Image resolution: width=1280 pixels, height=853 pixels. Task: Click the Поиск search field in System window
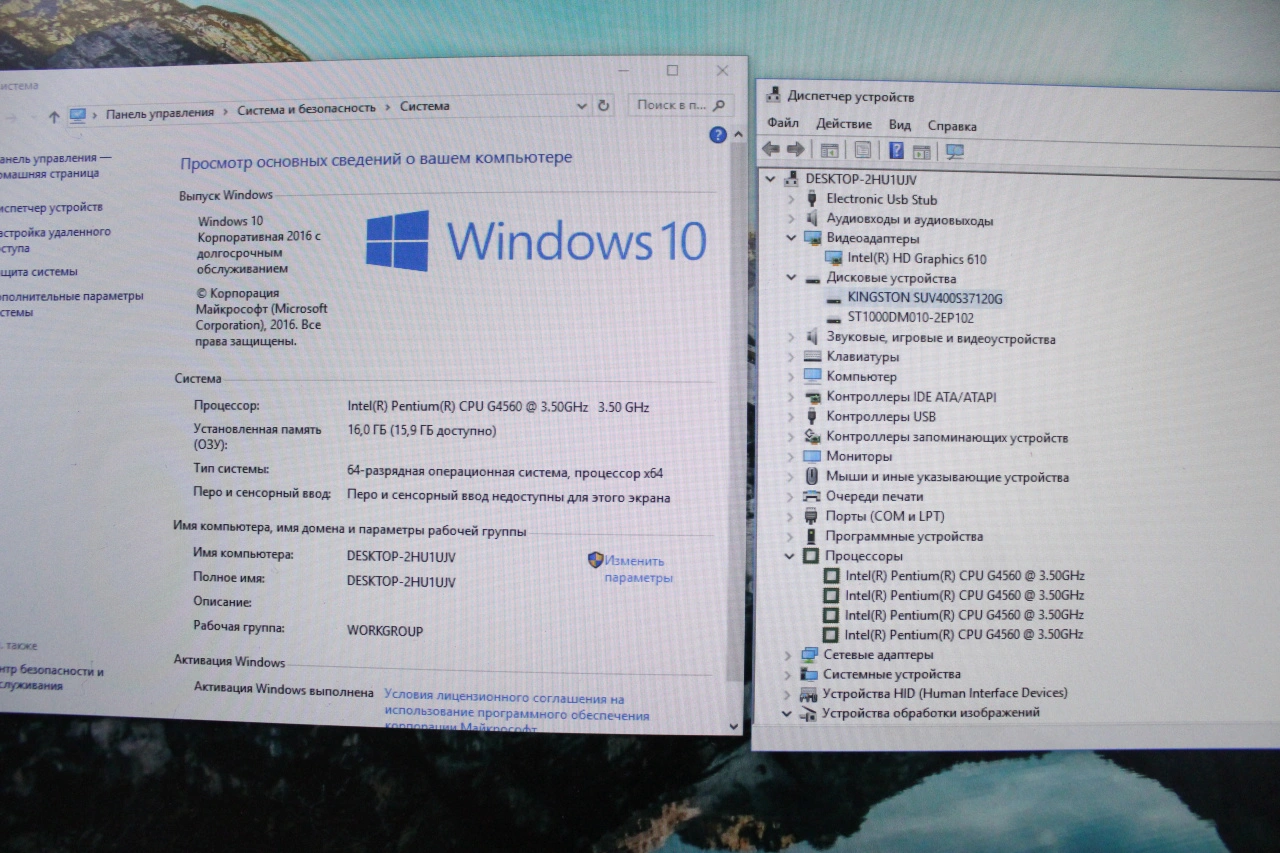680,104
